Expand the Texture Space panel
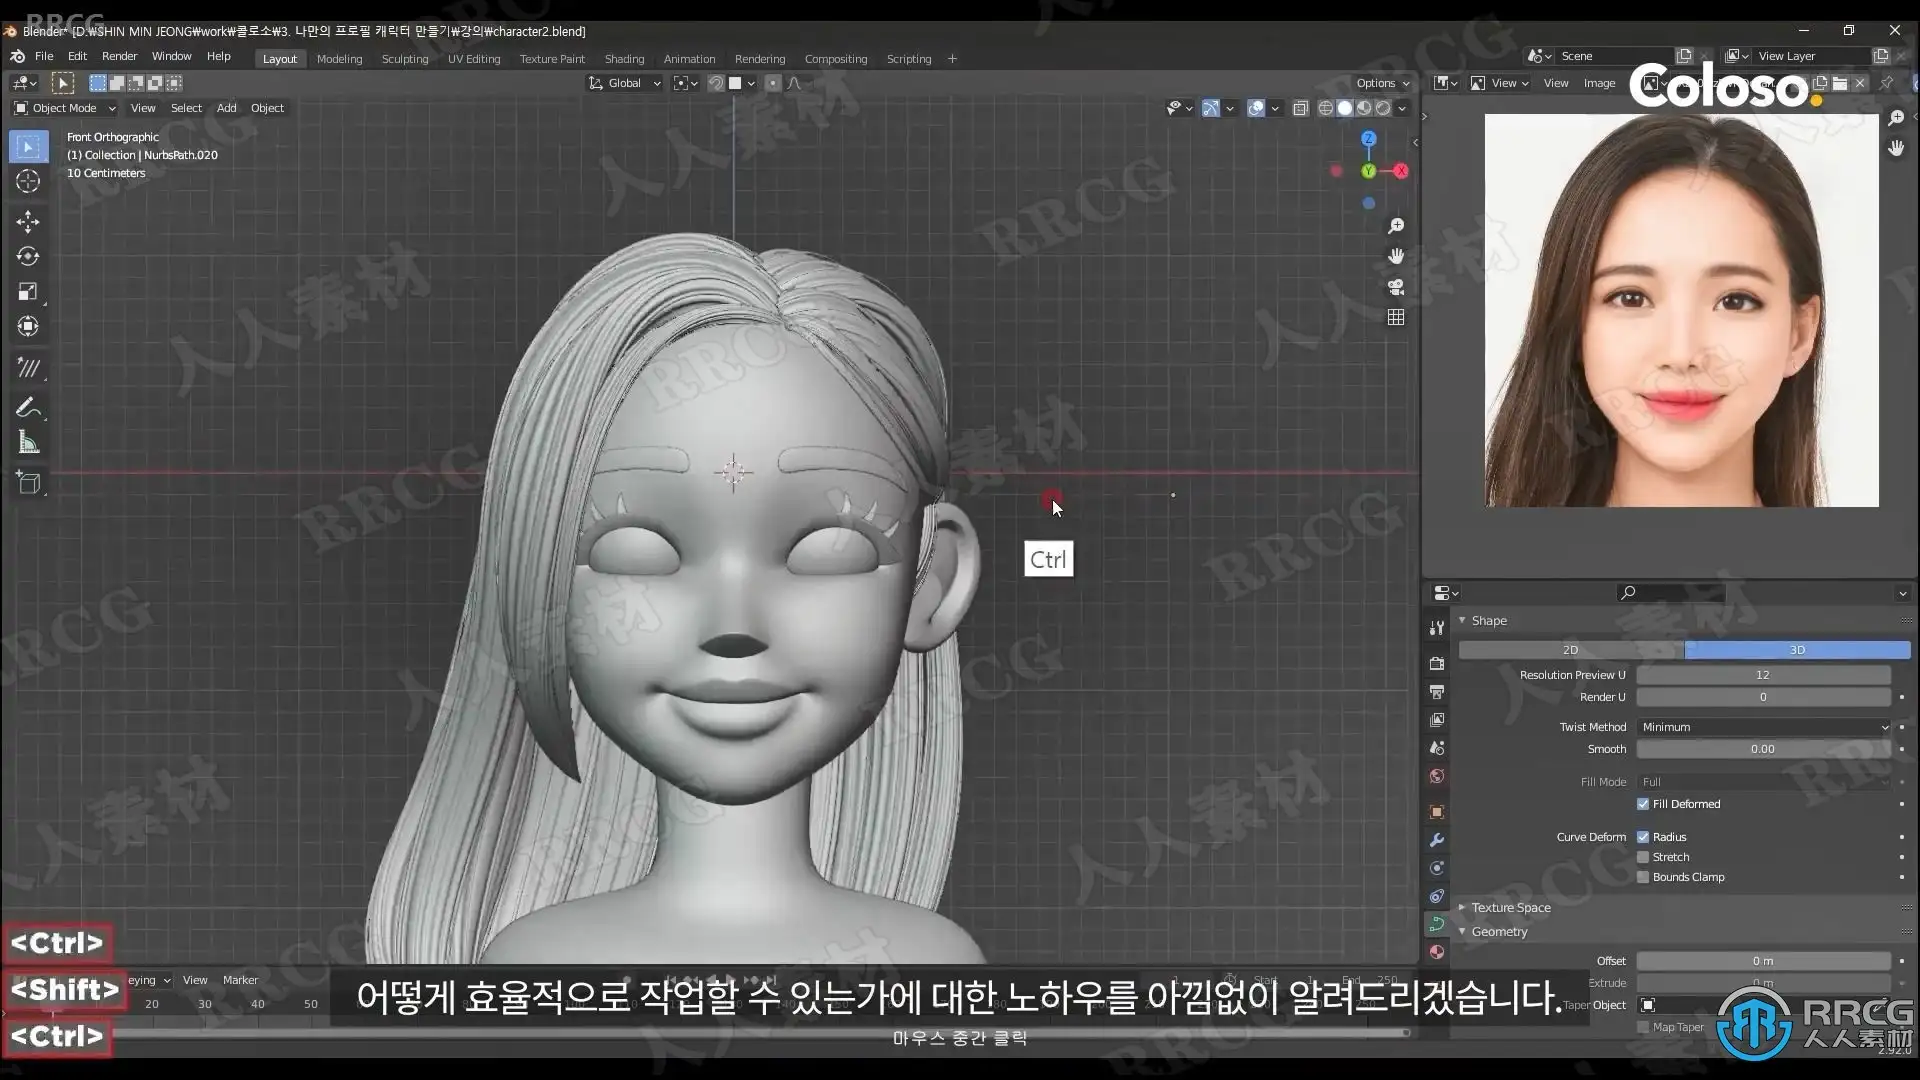Viewport: 1920px width, 1080px height. 1510,907
